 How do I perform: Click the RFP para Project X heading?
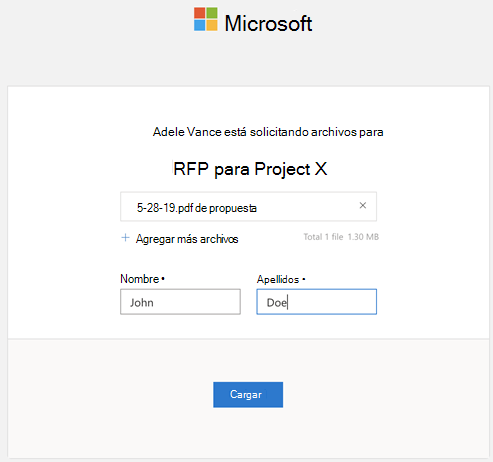[x=250, y=169]
